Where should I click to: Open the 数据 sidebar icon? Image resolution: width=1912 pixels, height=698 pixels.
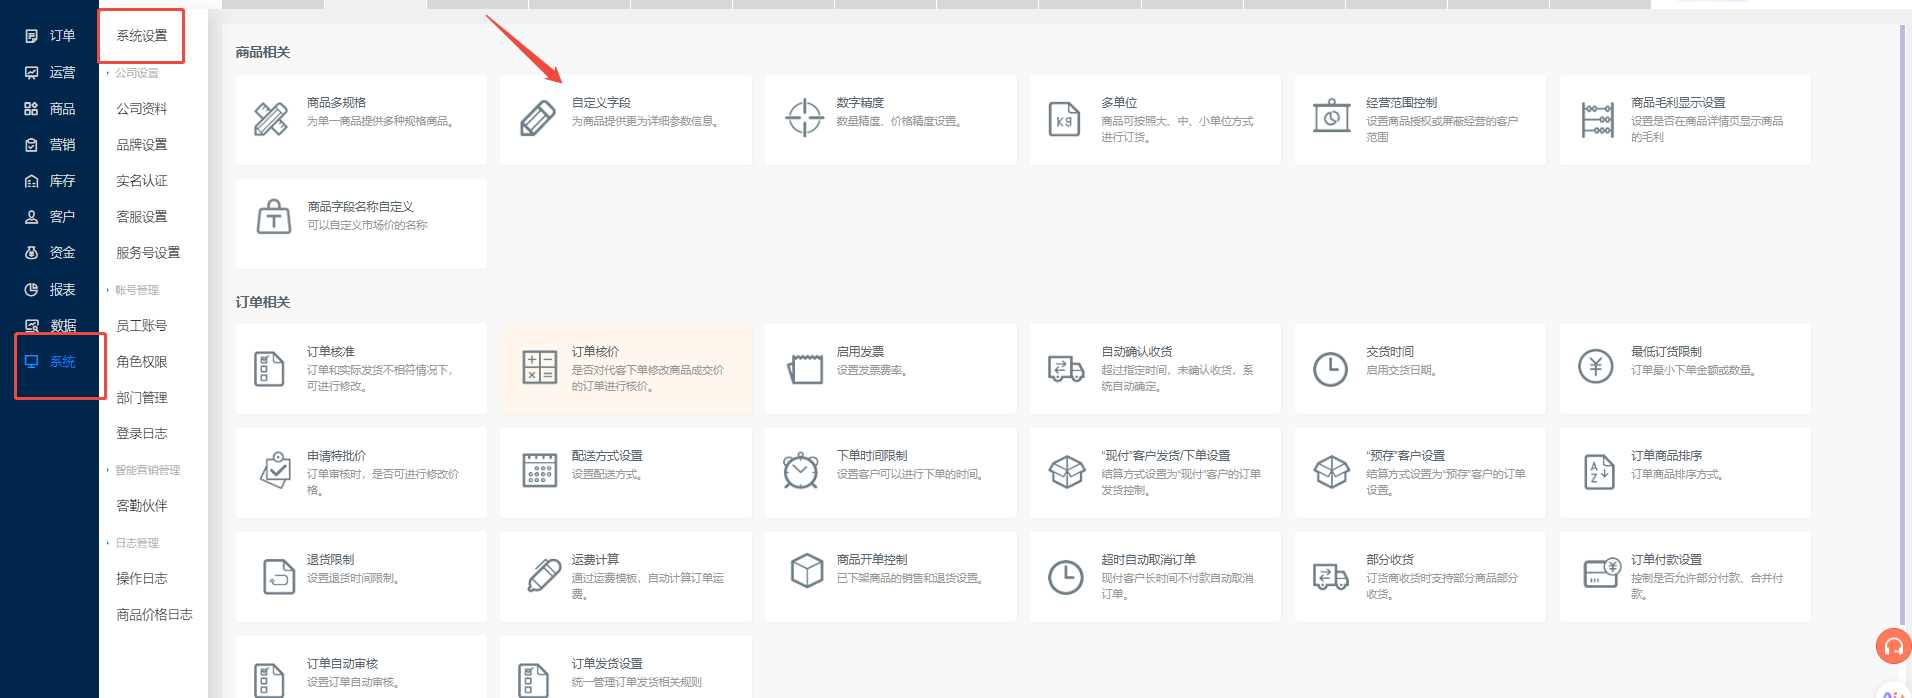pos(31,325)
